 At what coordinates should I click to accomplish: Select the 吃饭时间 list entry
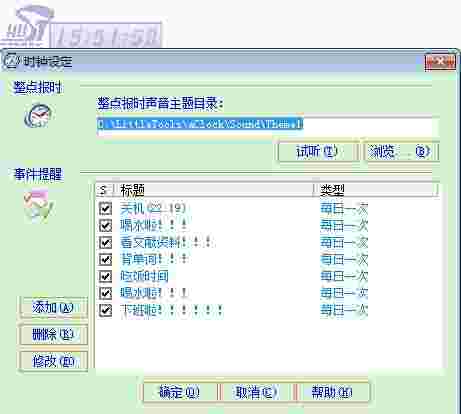(x=144, y=276)
